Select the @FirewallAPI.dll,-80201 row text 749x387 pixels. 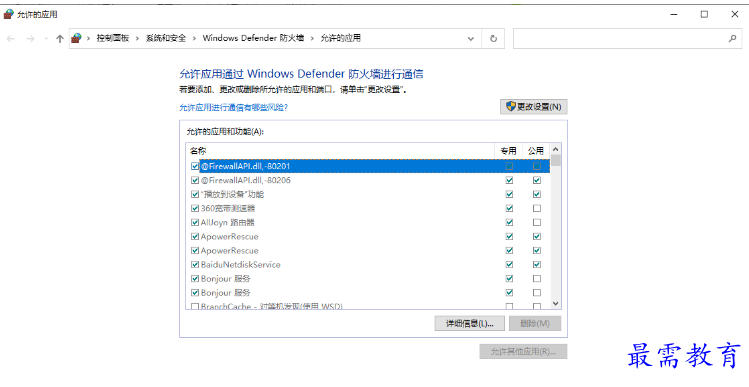tap(246, 166)
